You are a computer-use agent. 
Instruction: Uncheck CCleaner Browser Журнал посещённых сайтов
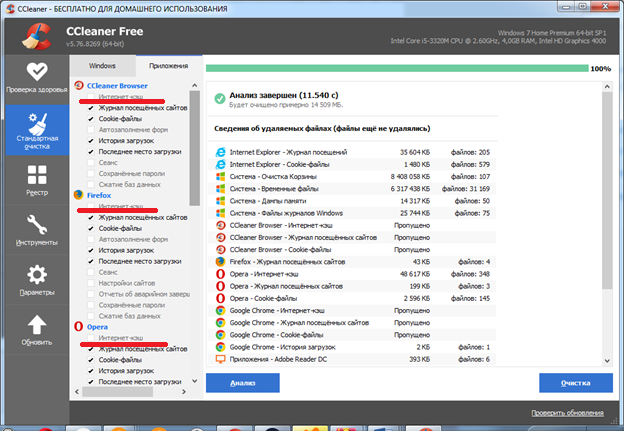91,108
